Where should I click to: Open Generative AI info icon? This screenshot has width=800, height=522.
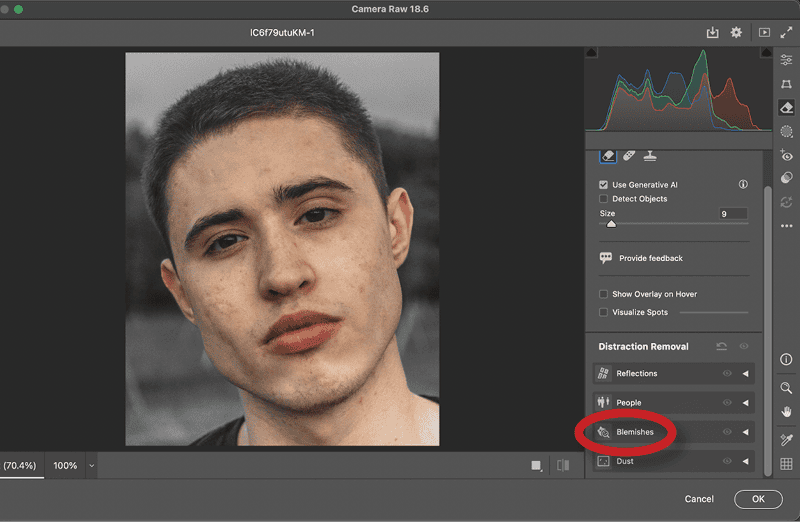pos(743,184)
